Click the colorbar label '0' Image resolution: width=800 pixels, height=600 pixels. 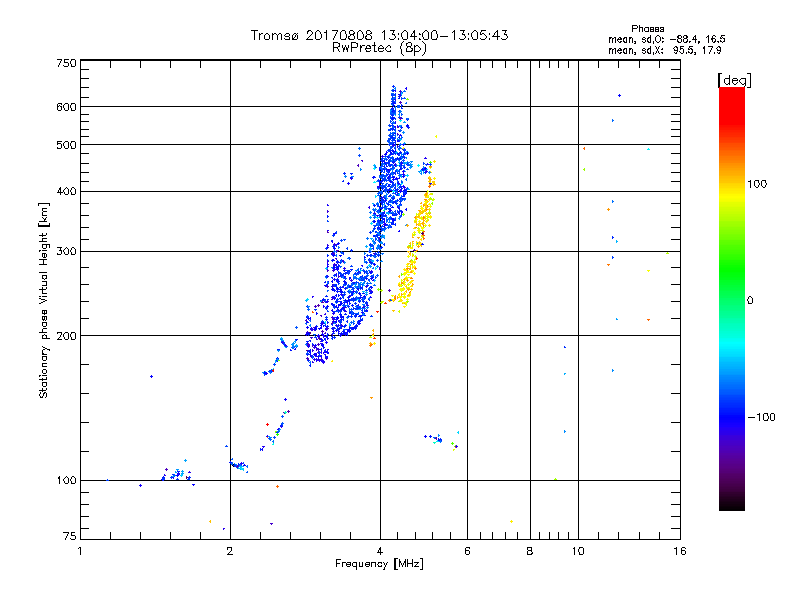750,301
